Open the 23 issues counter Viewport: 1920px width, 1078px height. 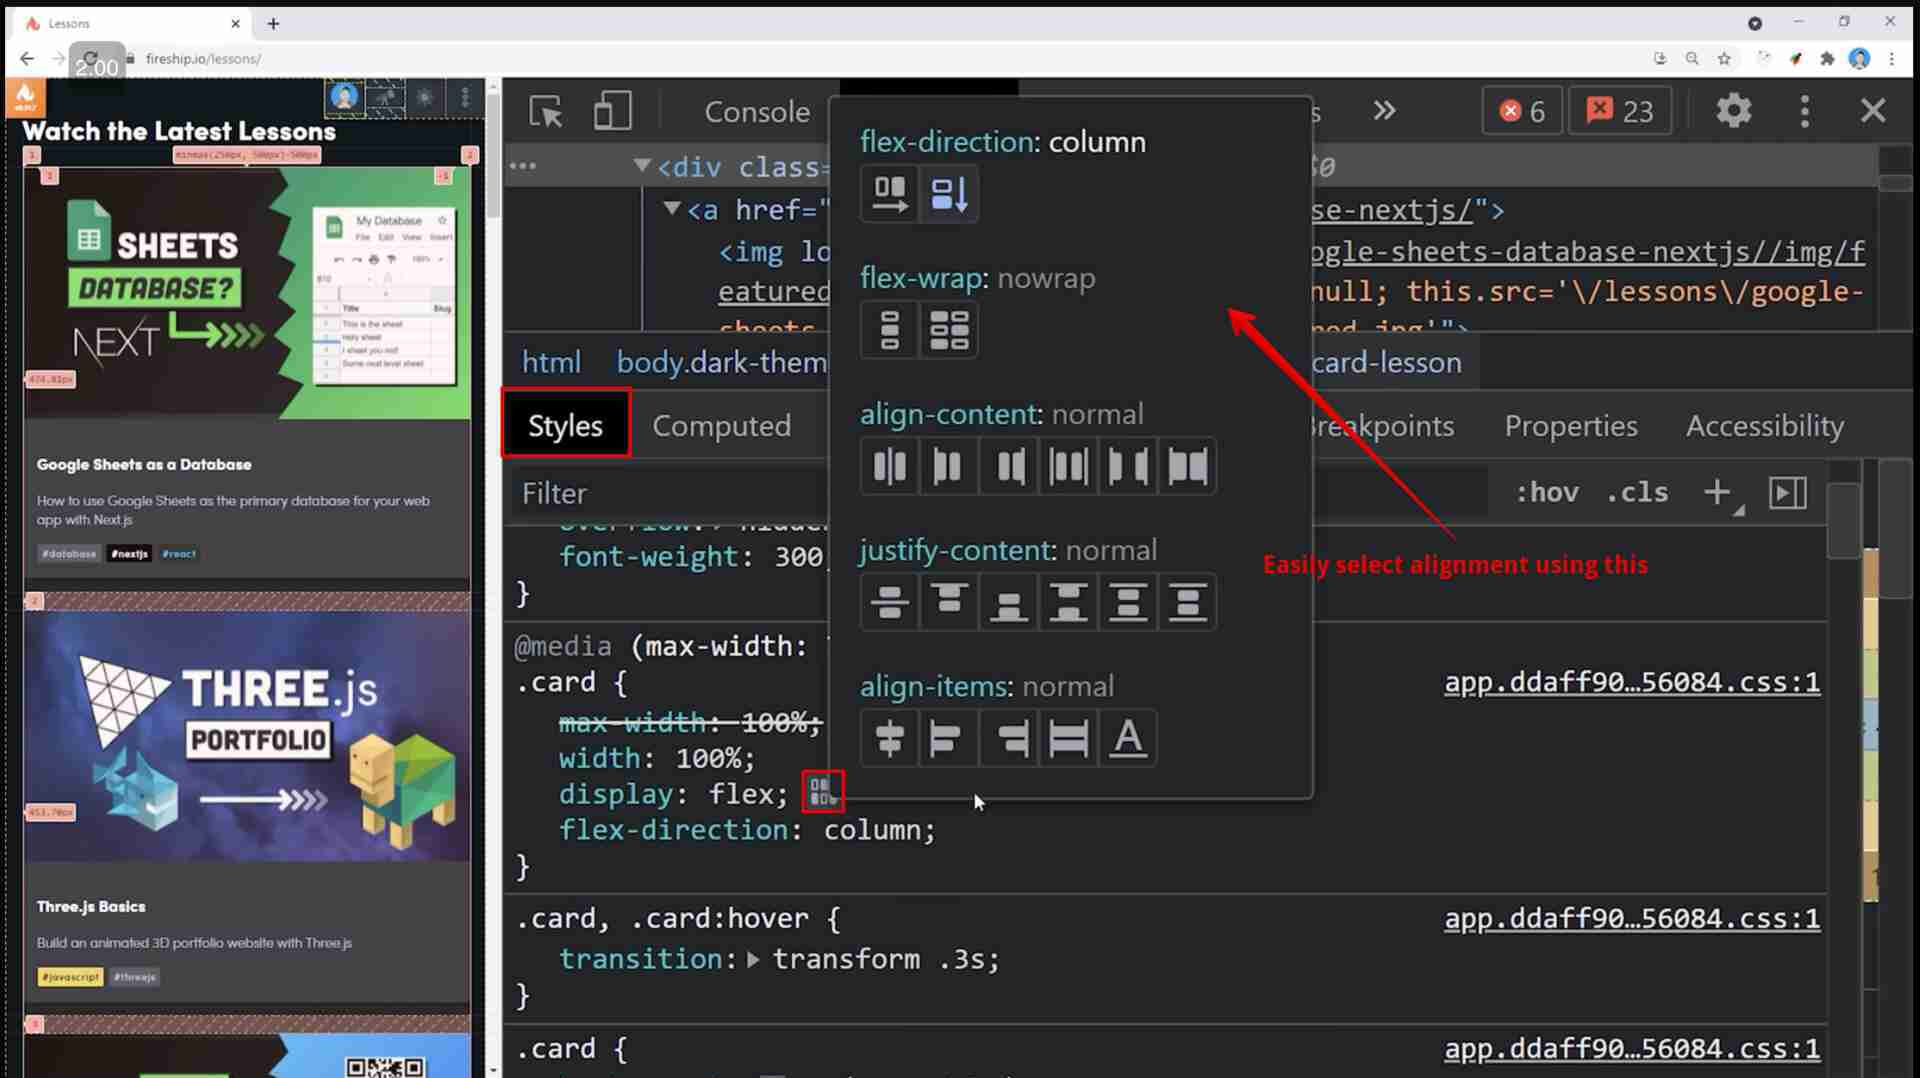(x=1619, y=110)
